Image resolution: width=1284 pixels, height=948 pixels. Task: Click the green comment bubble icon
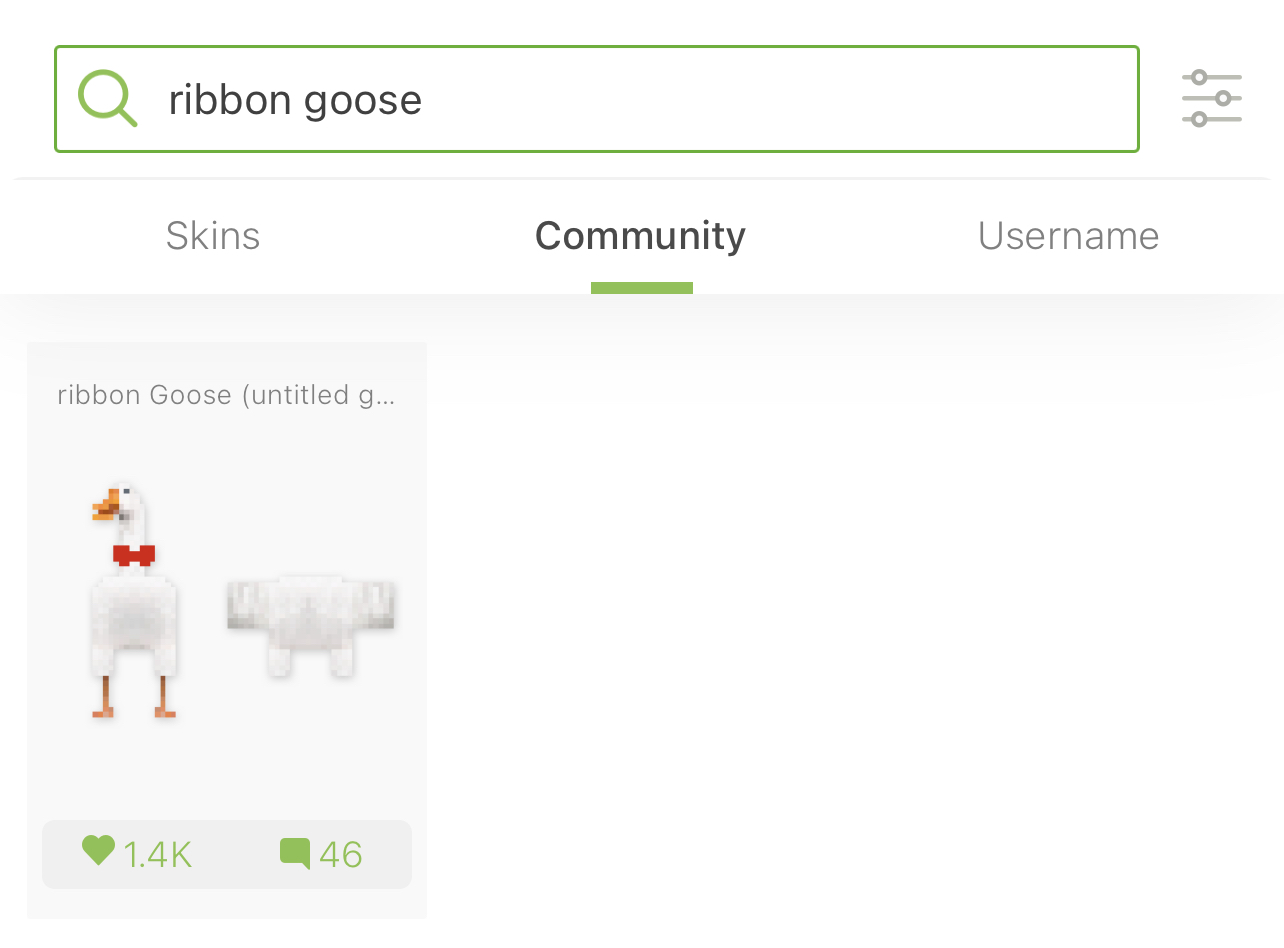click(x=295, y=854)
